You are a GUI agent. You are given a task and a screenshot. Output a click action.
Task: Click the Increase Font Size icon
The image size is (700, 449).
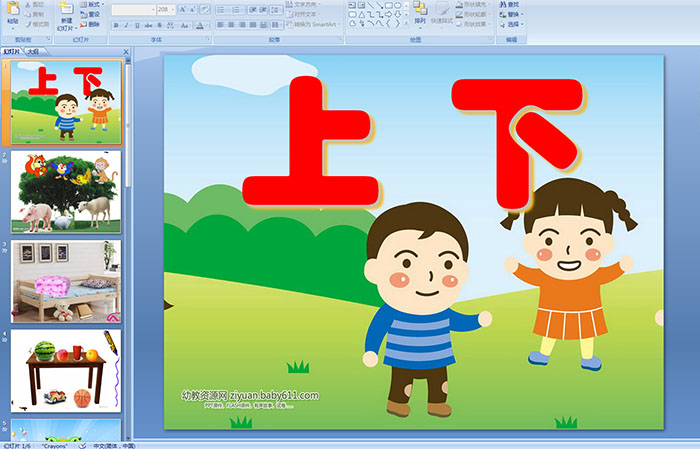pyautogui.click(x=183, y=9)
